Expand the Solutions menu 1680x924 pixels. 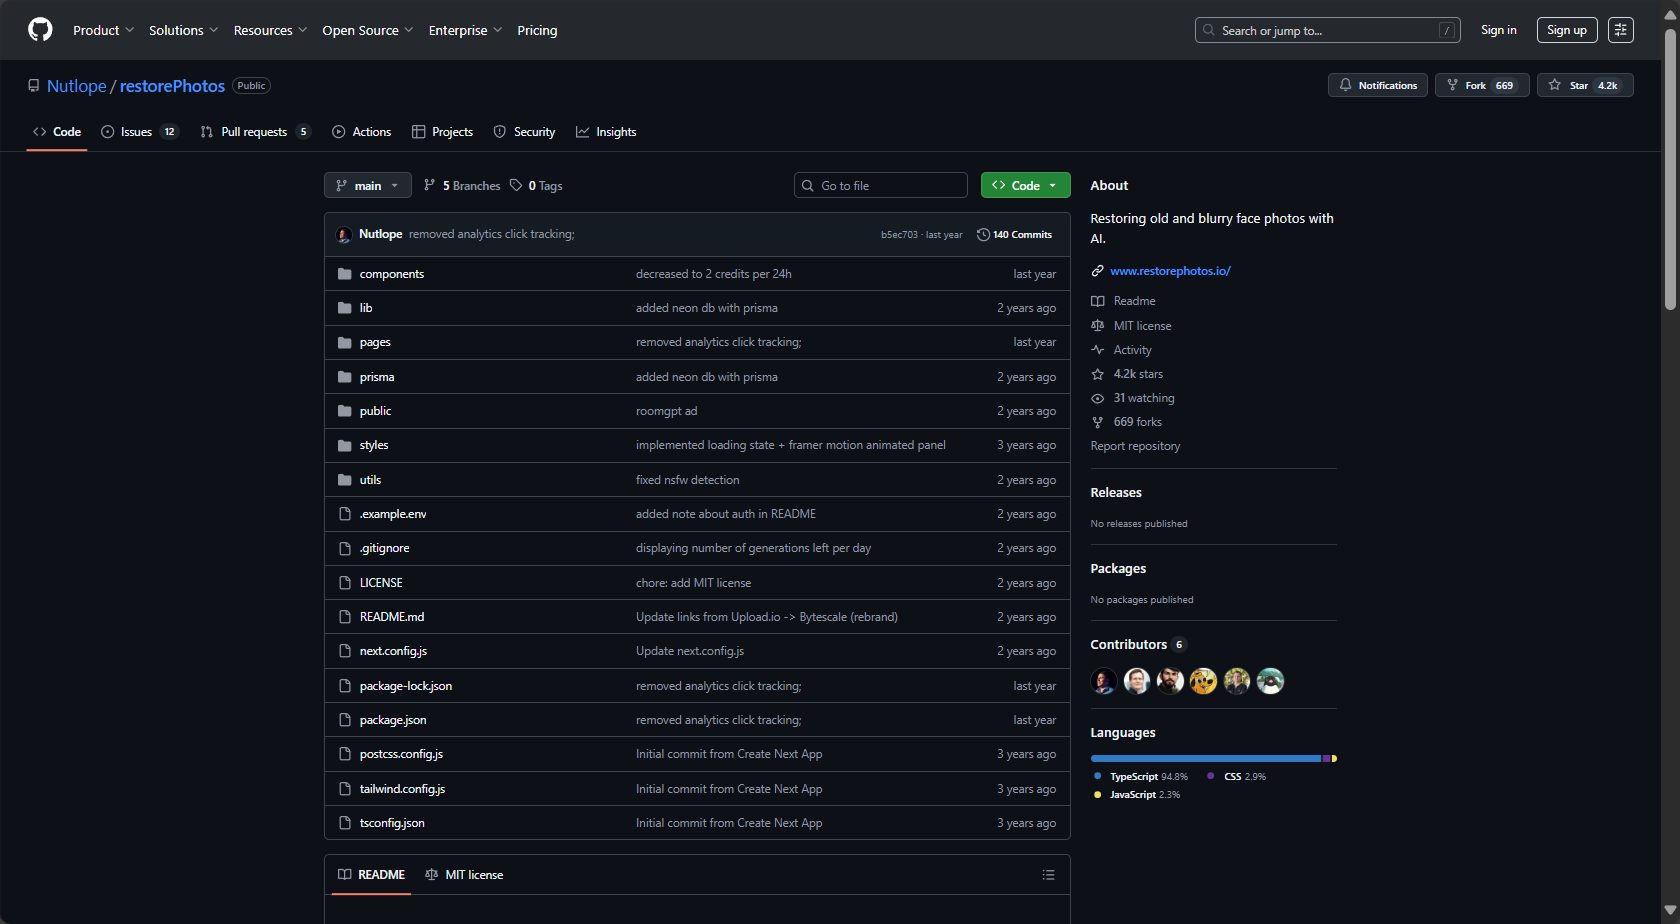tap(183, 31)
